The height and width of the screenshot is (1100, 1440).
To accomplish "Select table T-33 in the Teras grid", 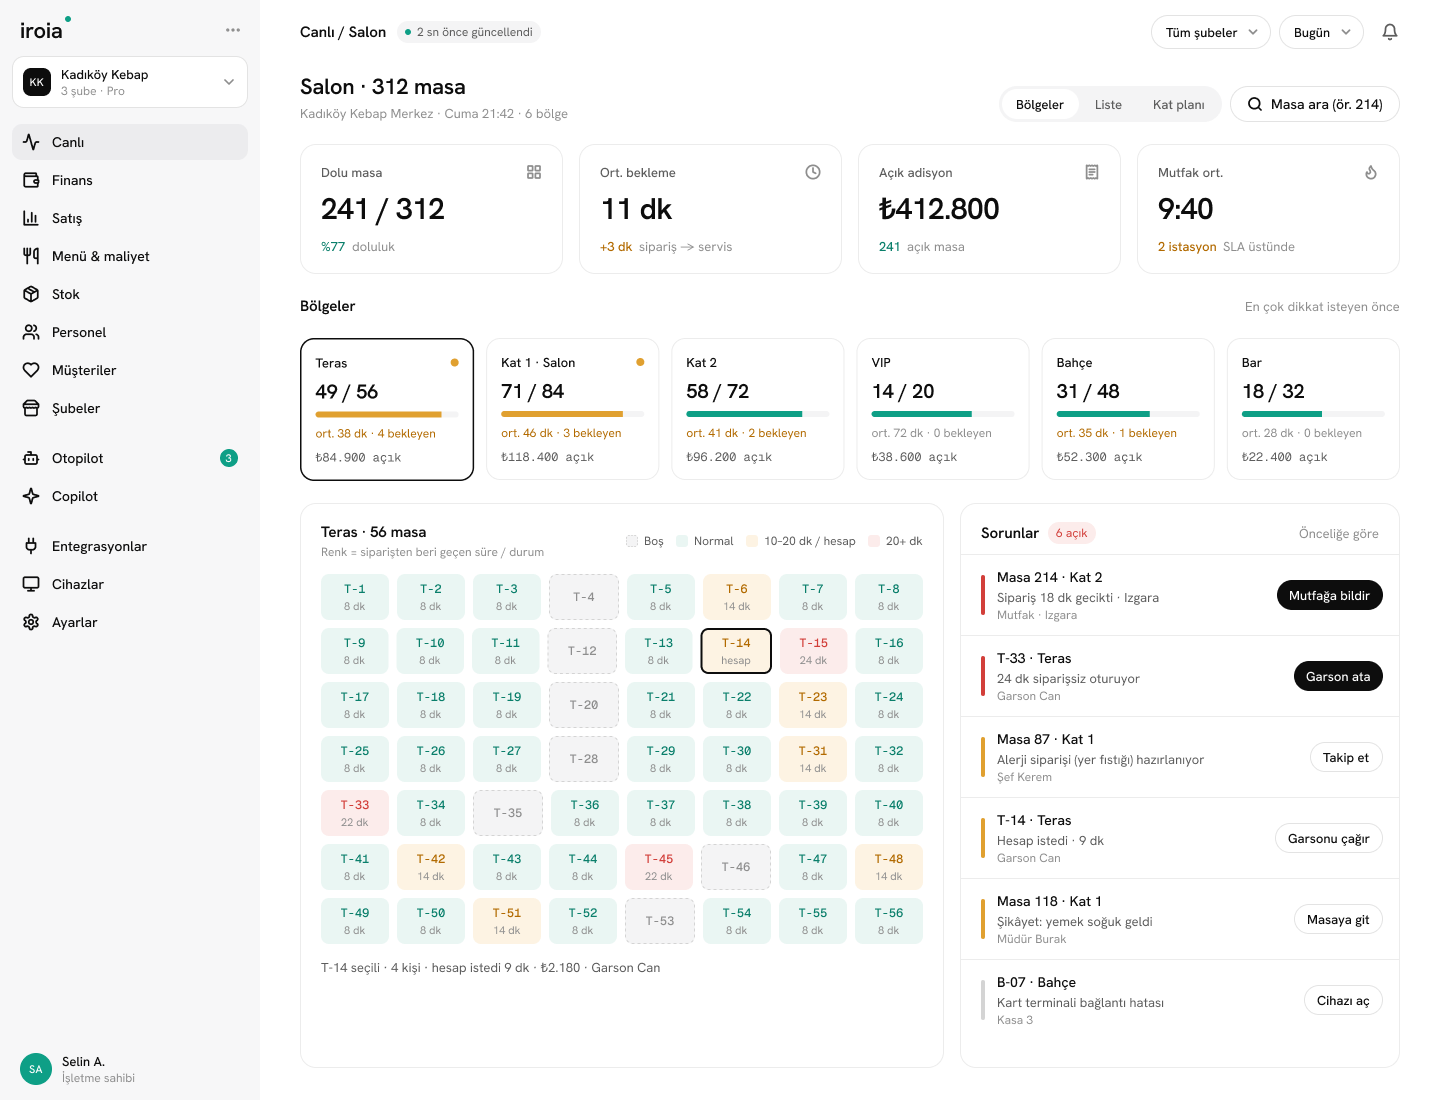I will pos(355,813).
